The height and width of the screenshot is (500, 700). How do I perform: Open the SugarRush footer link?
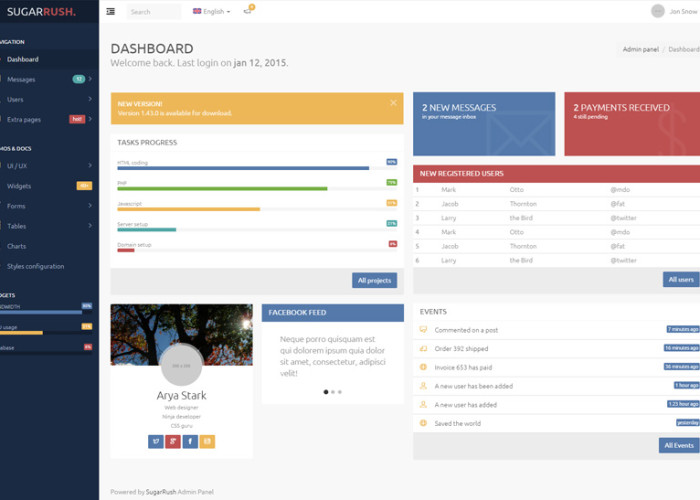pos(161,492)
